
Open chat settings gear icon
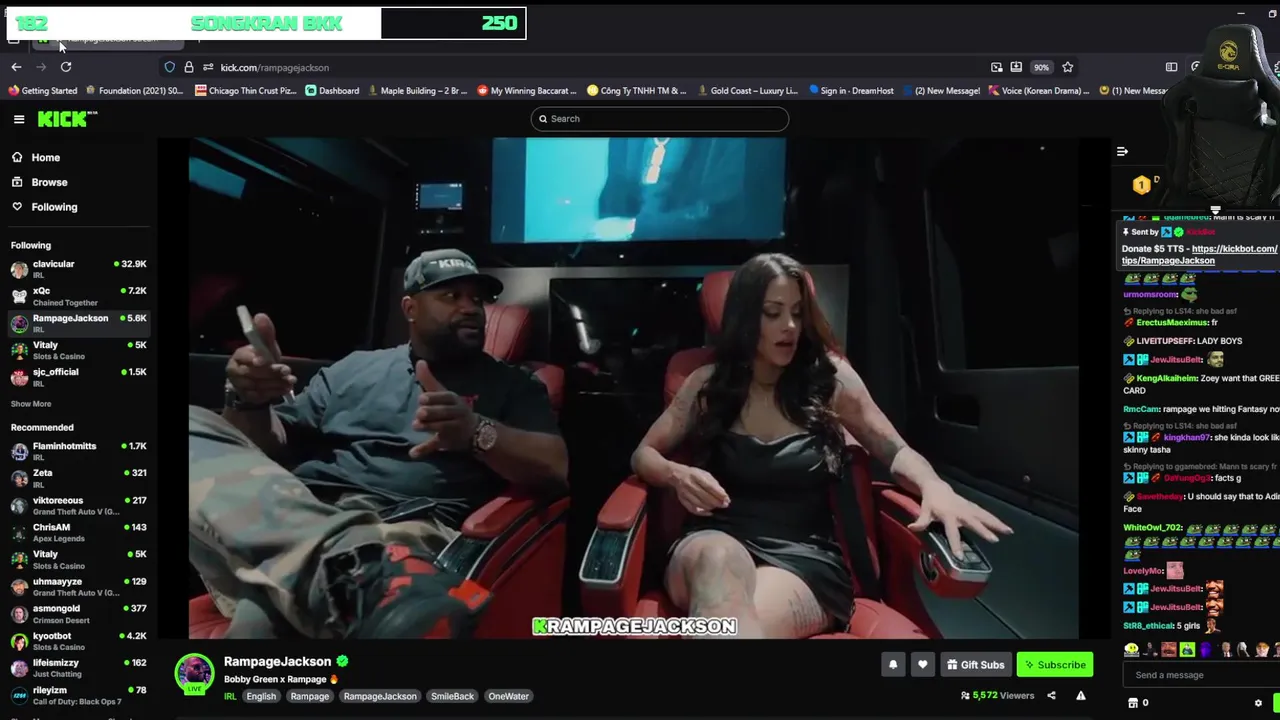click(x=1259, y=703)
